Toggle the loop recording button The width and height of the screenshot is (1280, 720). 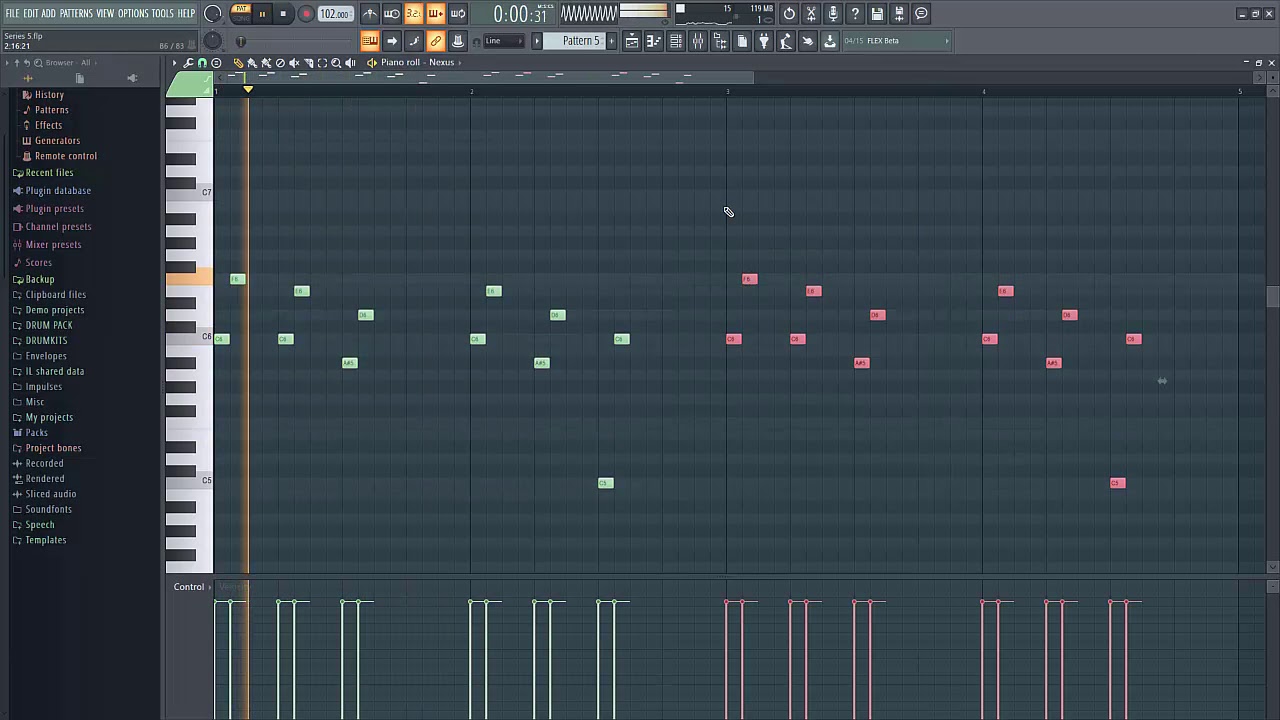click(458, 14)
